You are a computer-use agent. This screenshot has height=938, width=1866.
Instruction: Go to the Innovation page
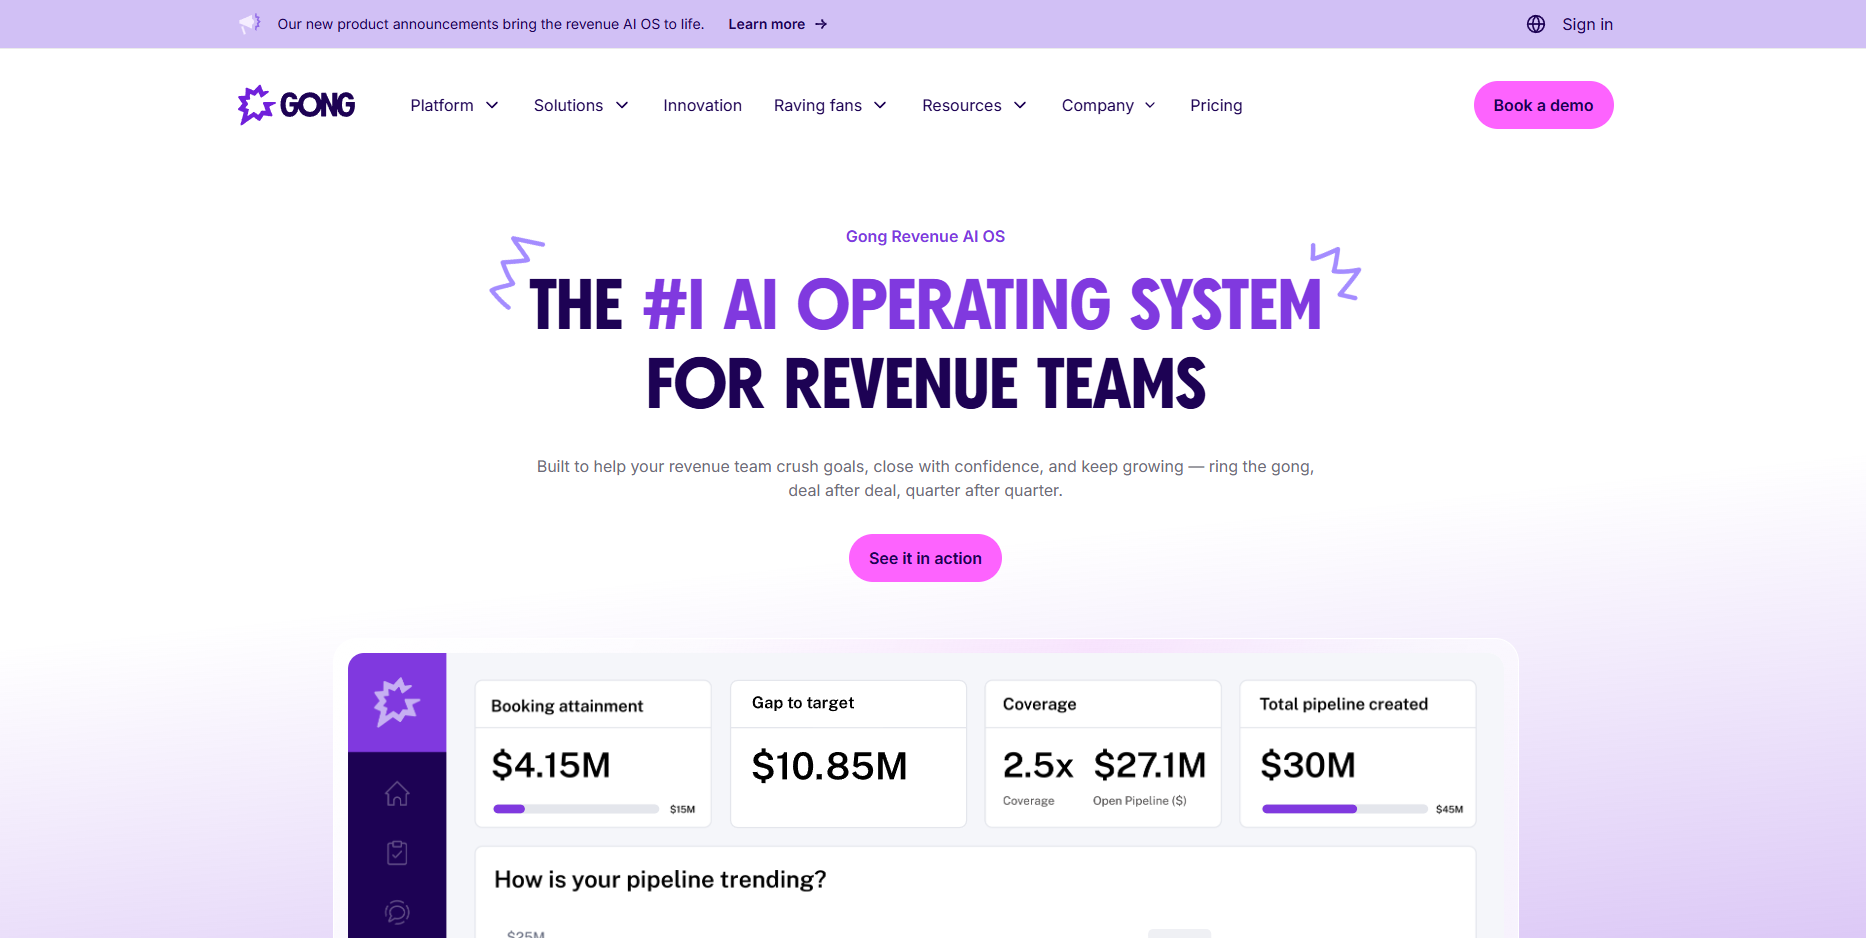(702, 105)
